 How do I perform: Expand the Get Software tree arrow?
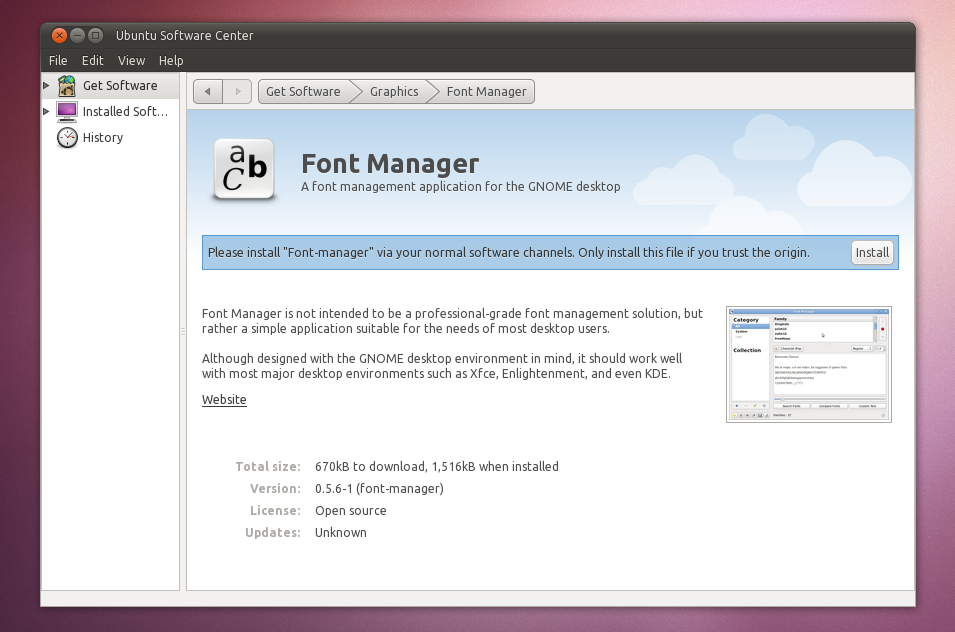pos(46,86)
